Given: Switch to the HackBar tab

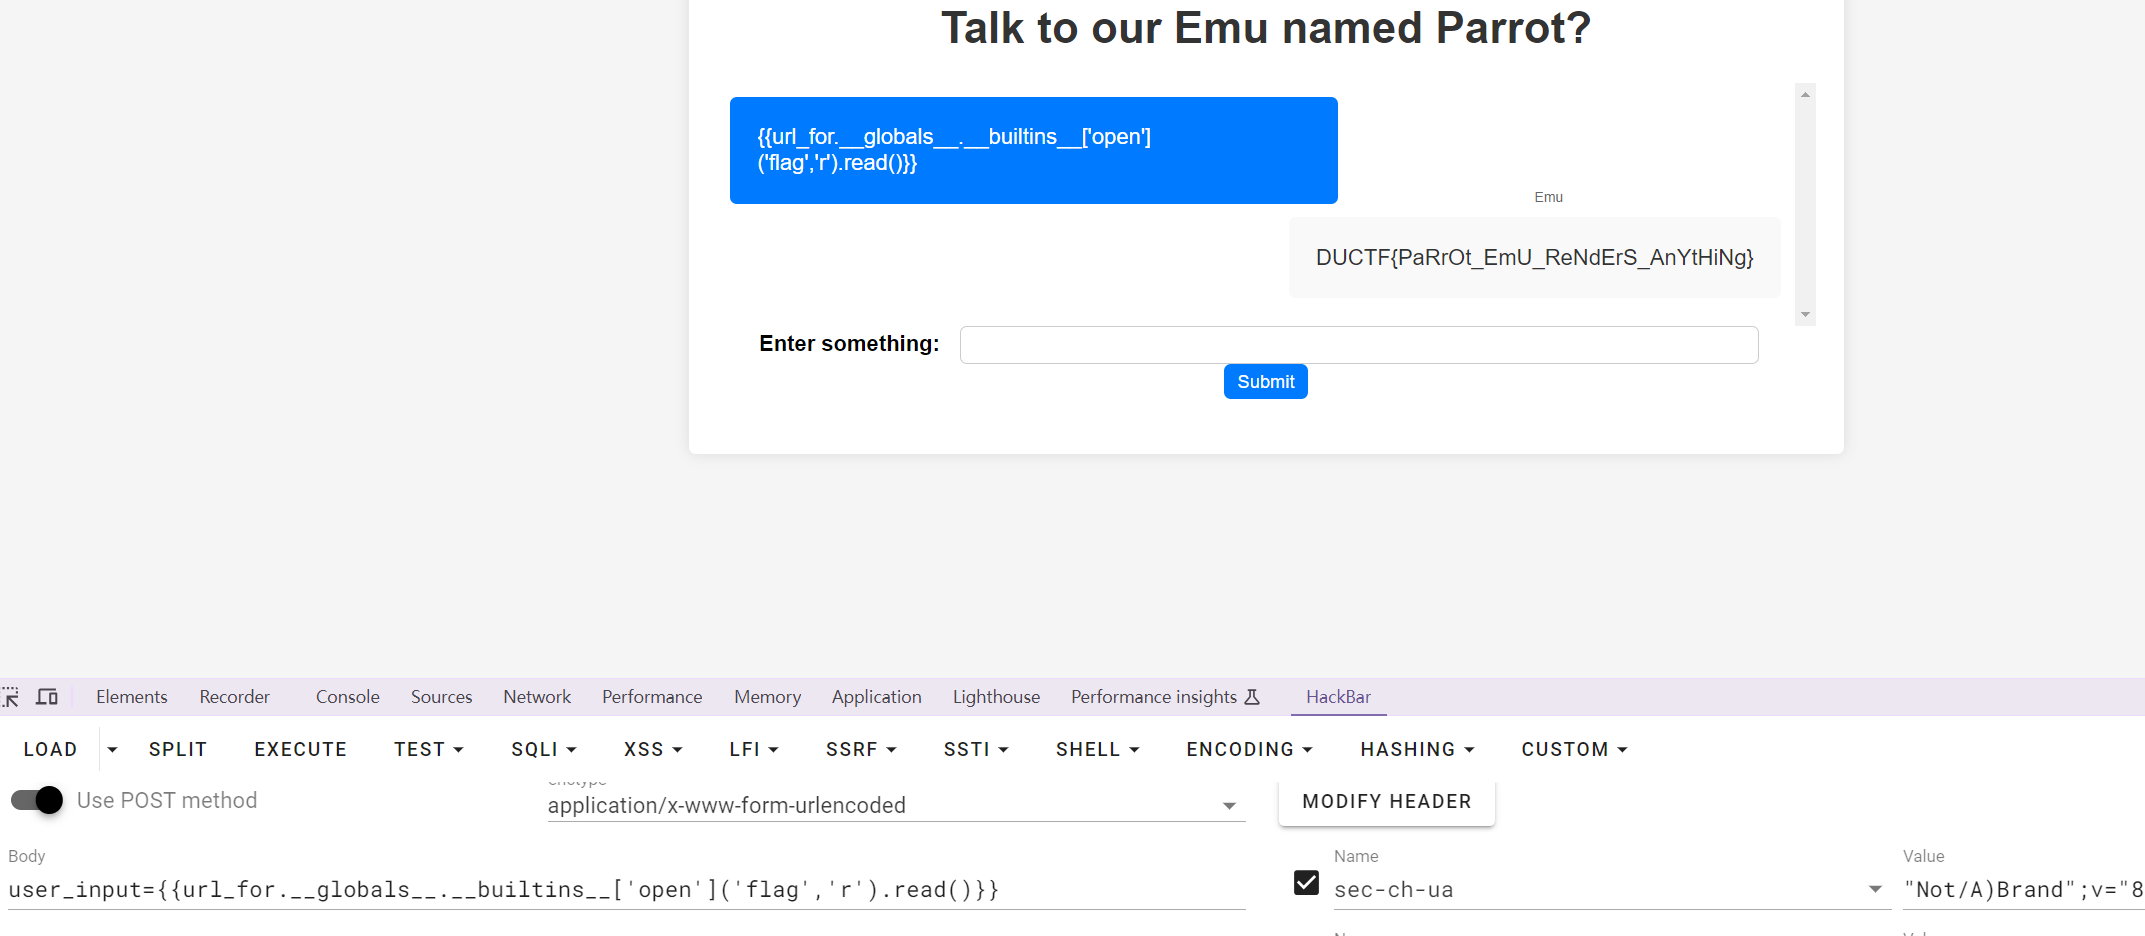Looking at the screenshot, I should pyautogui.click(x=1338, y=697).
